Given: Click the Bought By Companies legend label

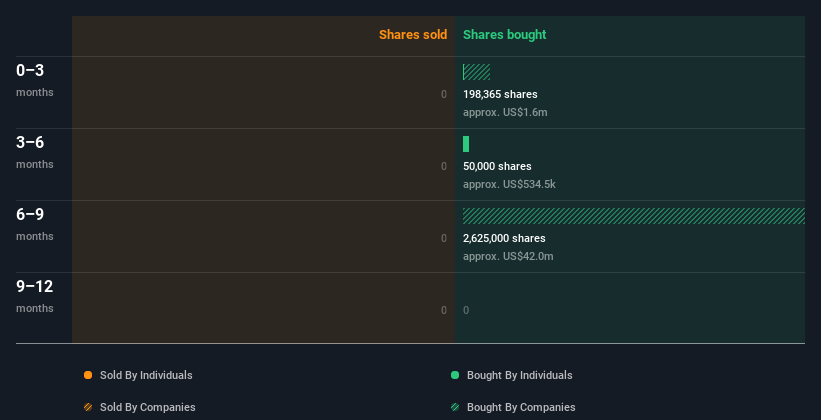Looking at the screenshot, I should tap(521, 407).
